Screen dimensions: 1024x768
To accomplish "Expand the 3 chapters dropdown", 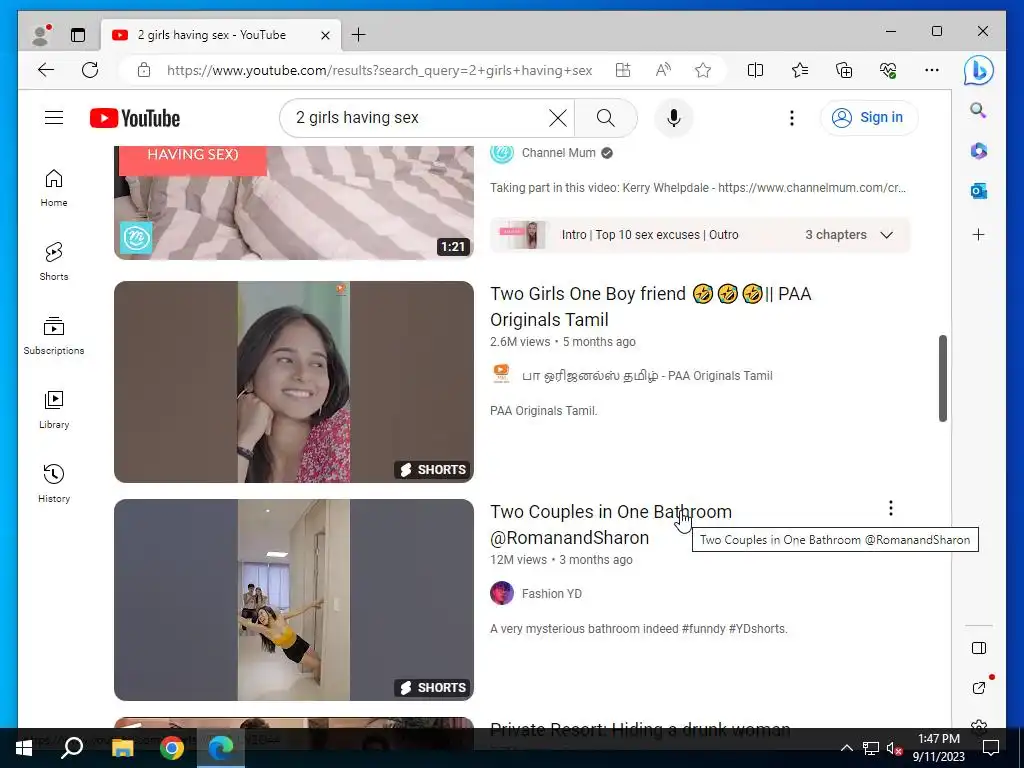I will 886,235.
